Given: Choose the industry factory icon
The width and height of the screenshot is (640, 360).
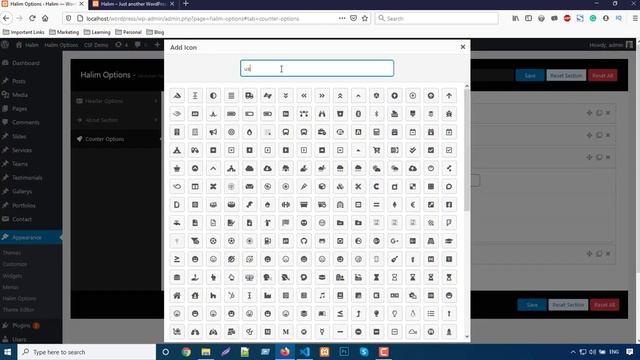Looking at the screenshot, I should [268, 296].
